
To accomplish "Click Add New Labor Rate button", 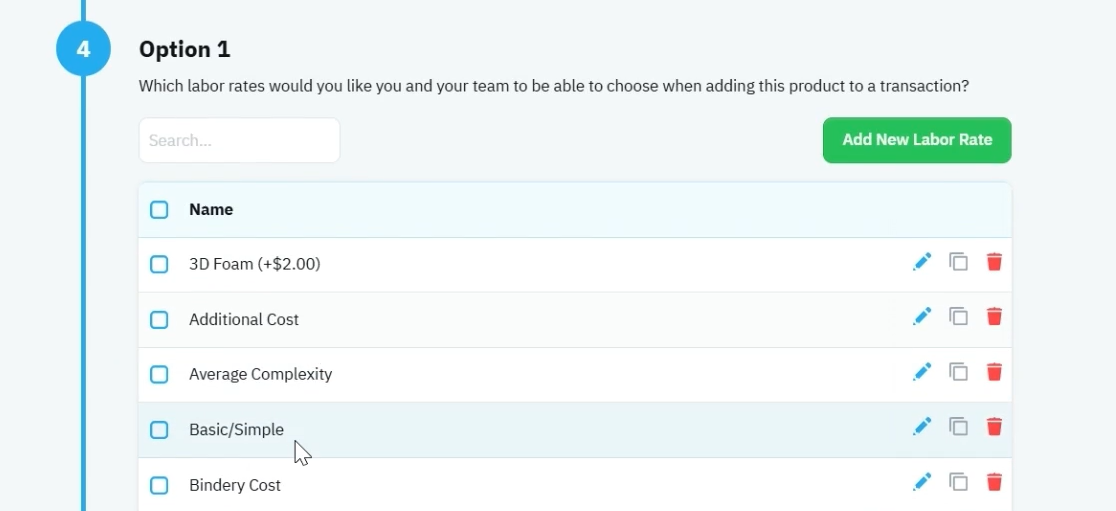I will (x=917, y=140).
